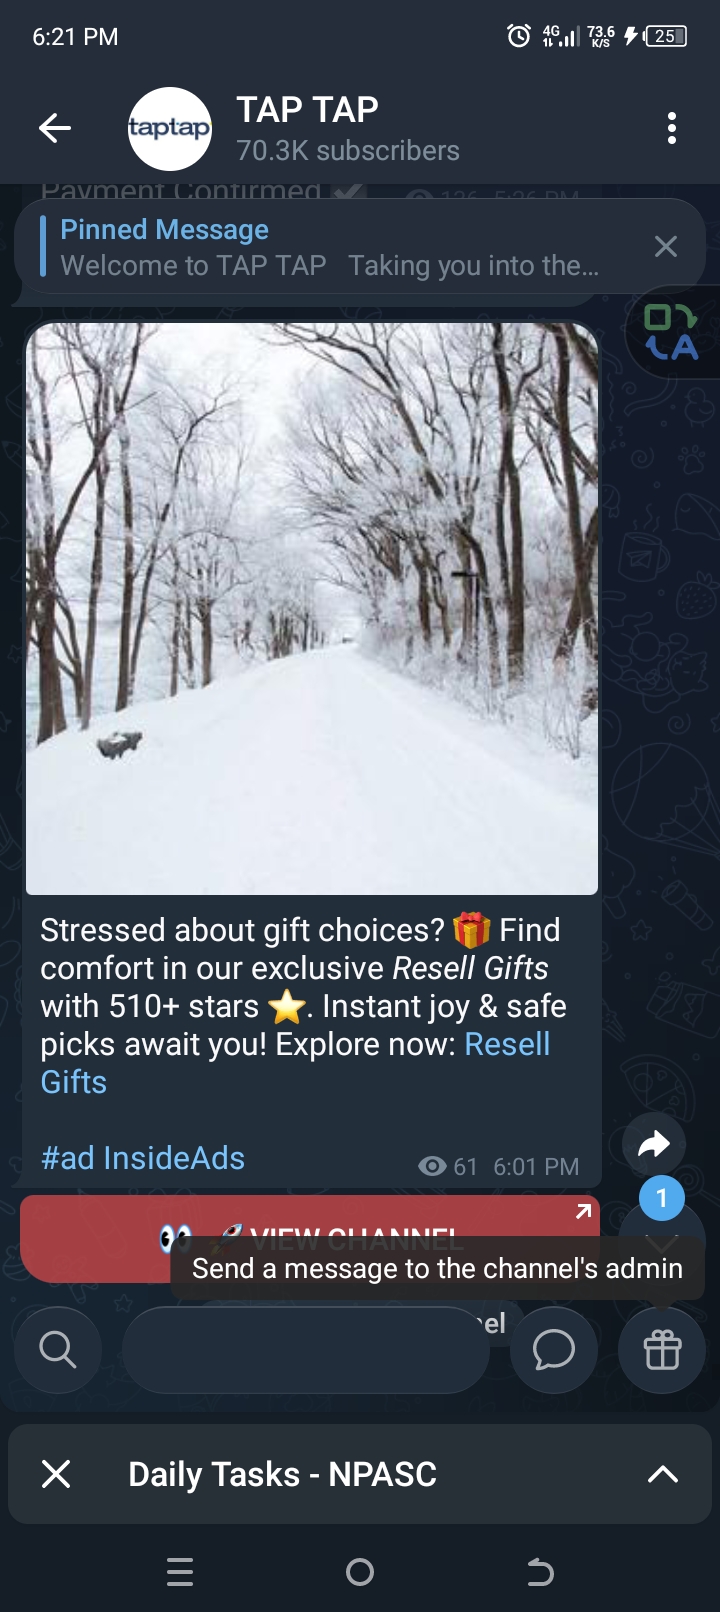Tap the VIEW CHANNEL red button
Image resolution: width=720 pixels, height=1612 pixels.
coord(310,1238)
